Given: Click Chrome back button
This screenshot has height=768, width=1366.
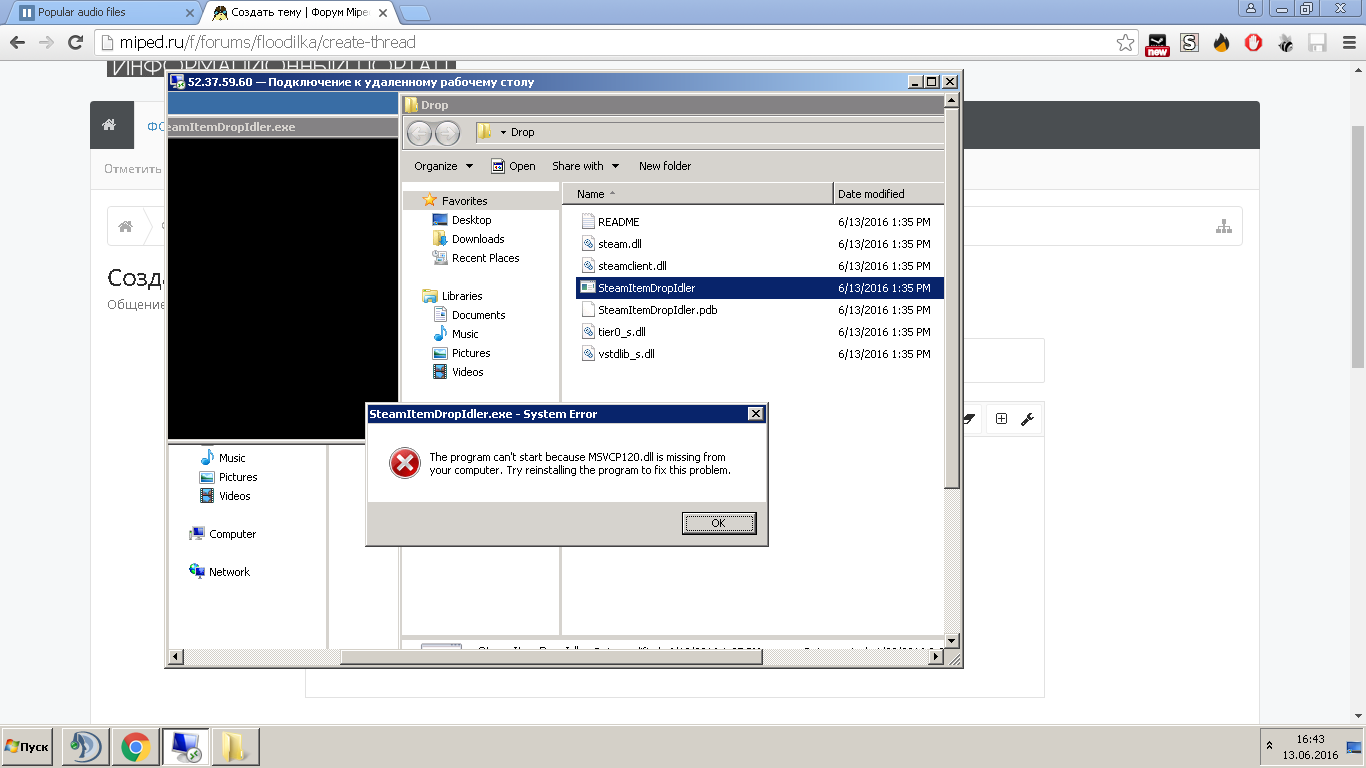Looking at the screenshot, I should (17, 42).
